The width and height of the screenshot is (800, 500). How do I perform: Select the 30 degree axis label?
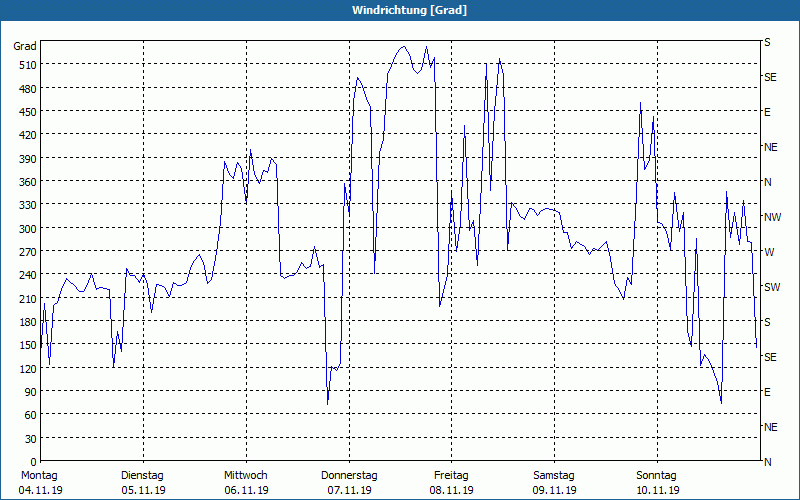[x=31, y=439]
